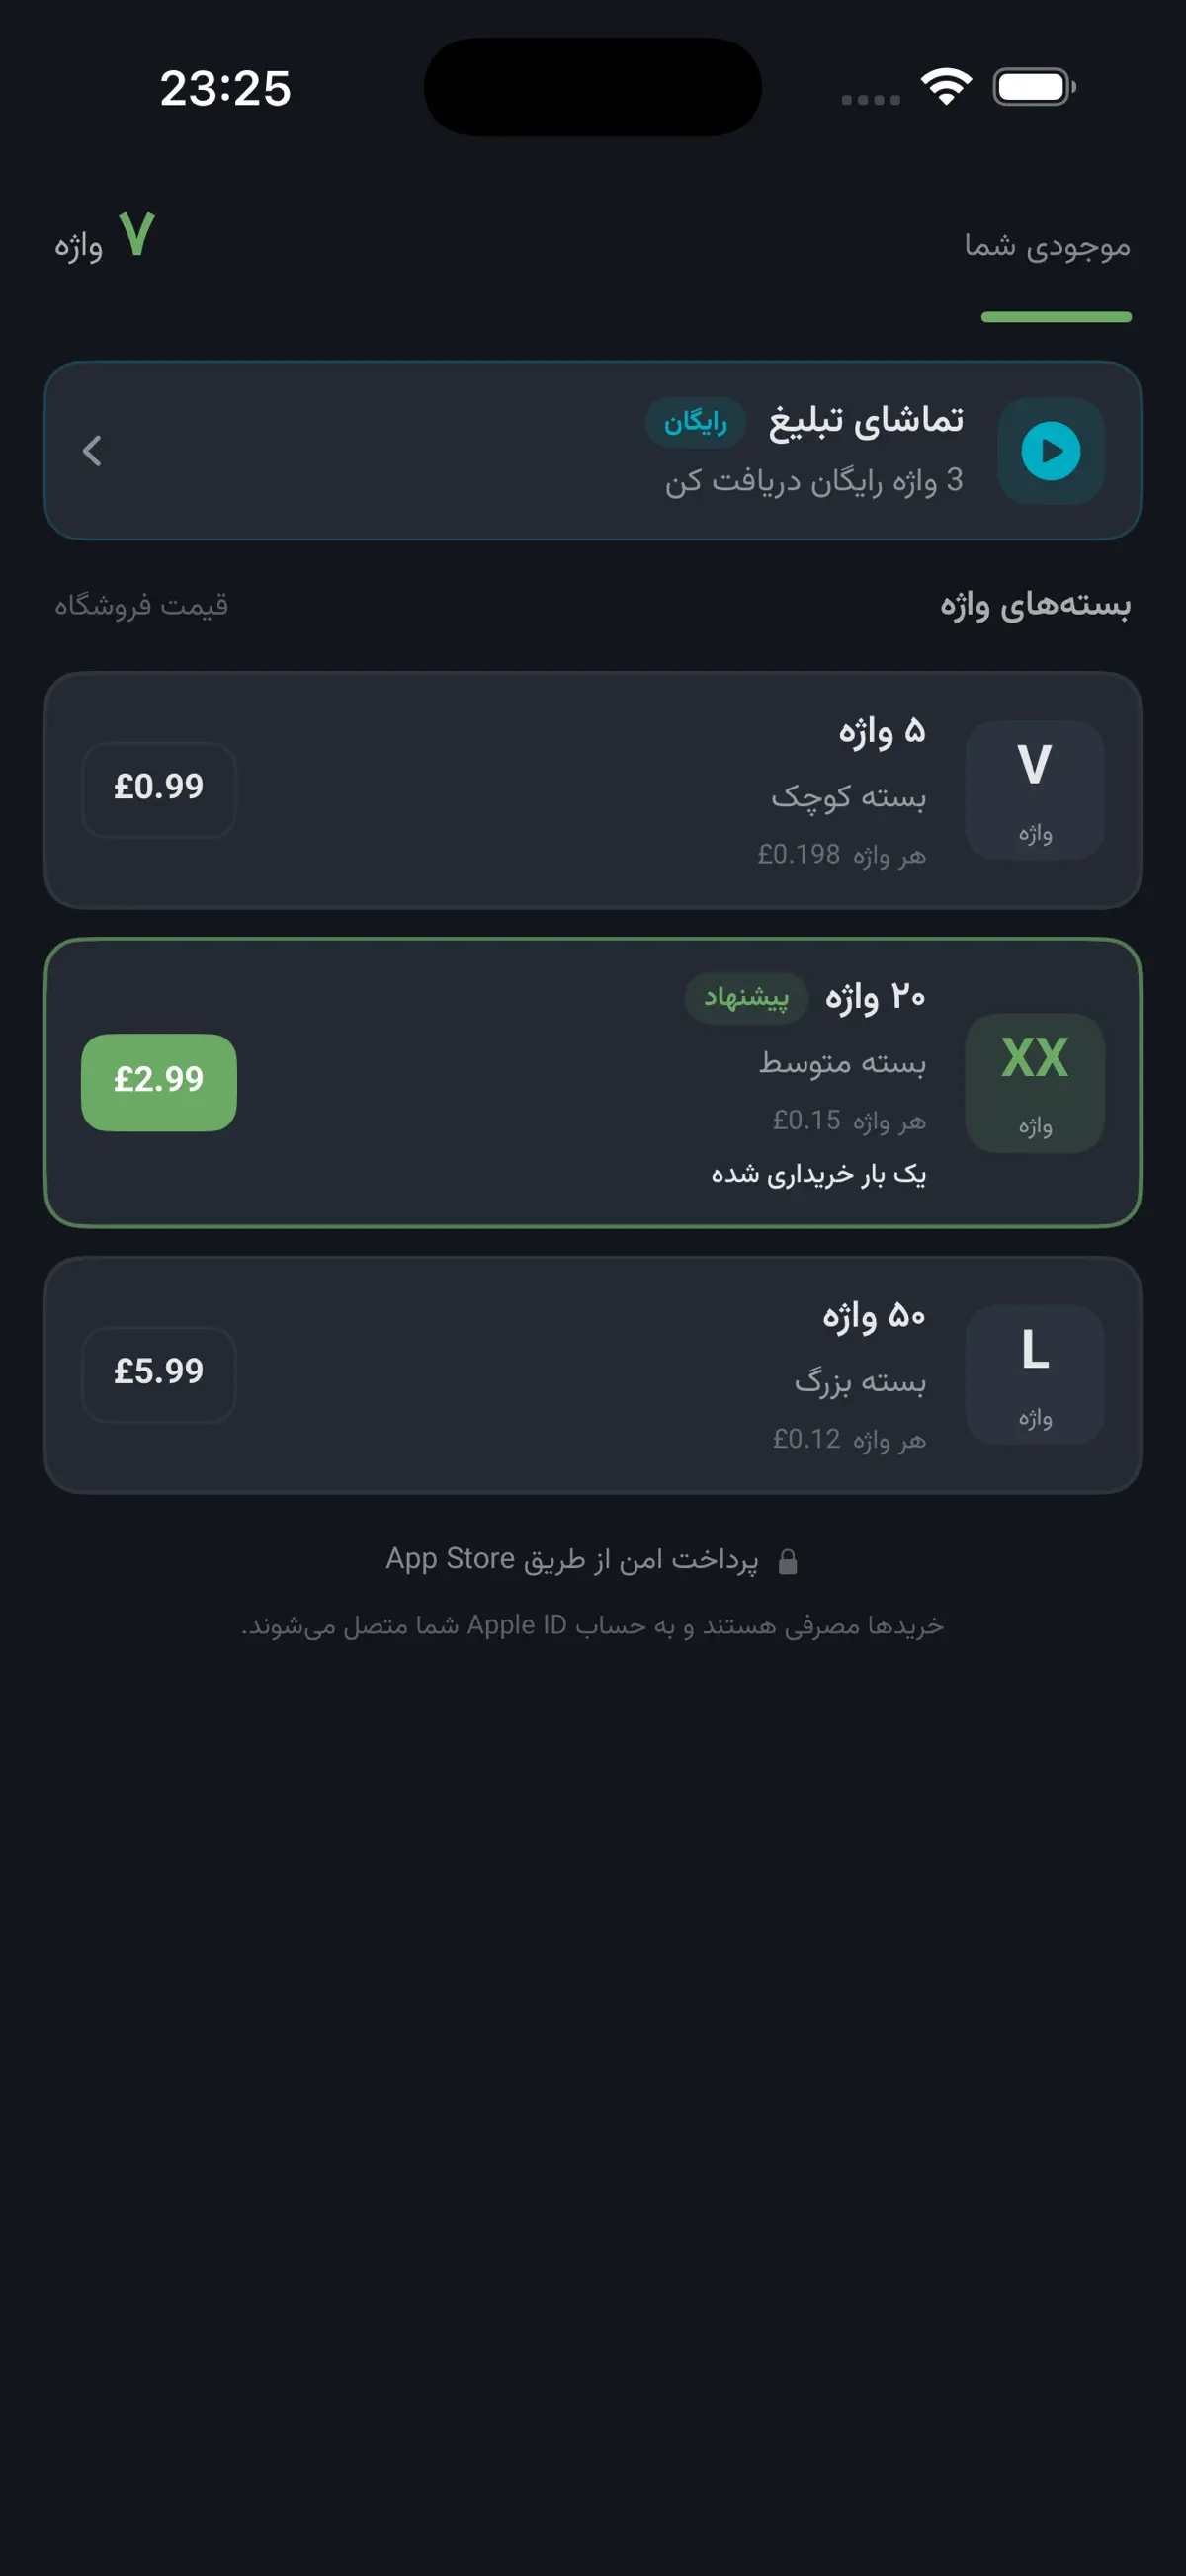This screenshot has width=1186, height=2576.
Task: Tap the پیشنهاد badge on medium pack
Action: click(x=746, y=997)
